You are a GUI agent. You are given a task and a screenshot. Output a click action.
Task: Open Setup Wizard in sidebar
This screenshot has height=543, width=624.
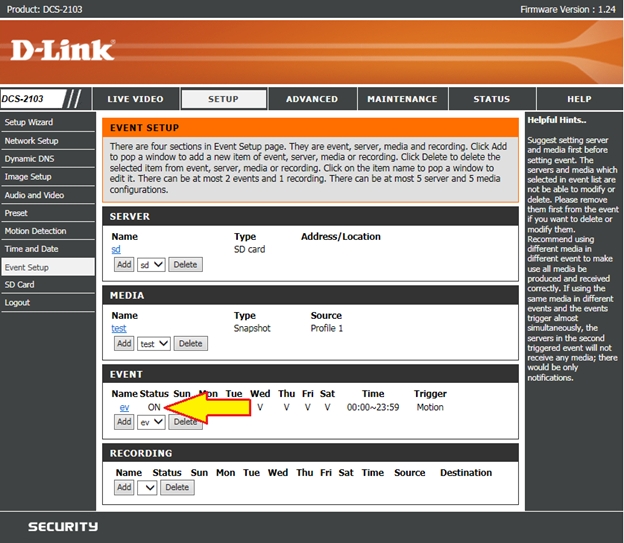pyautogui.click(x=28, y=122)
